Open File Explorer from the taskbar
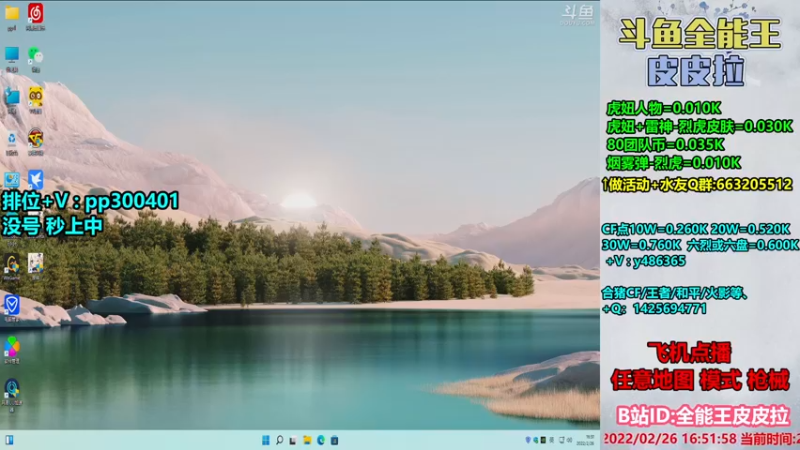Screen dimensions: 800x450 click(307, 440)
